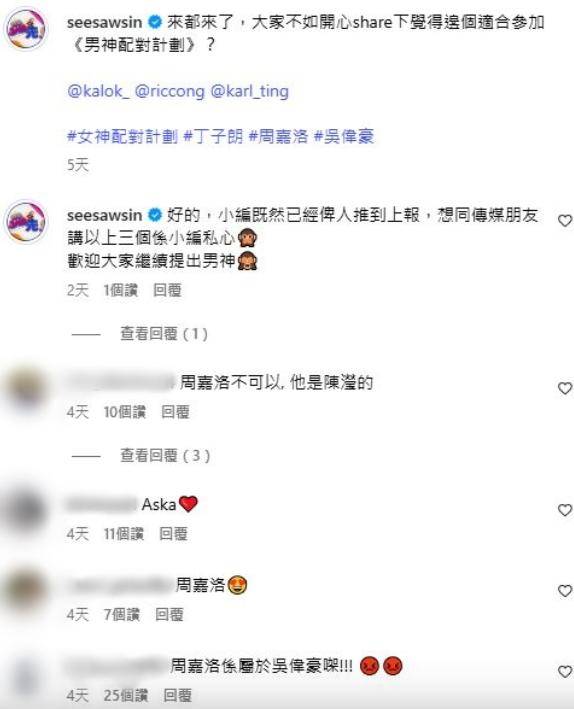The width and height of the screenshot is (574, 709).
Task: Open avatar of the Aska commenter
Action: (x=25, y=510)
